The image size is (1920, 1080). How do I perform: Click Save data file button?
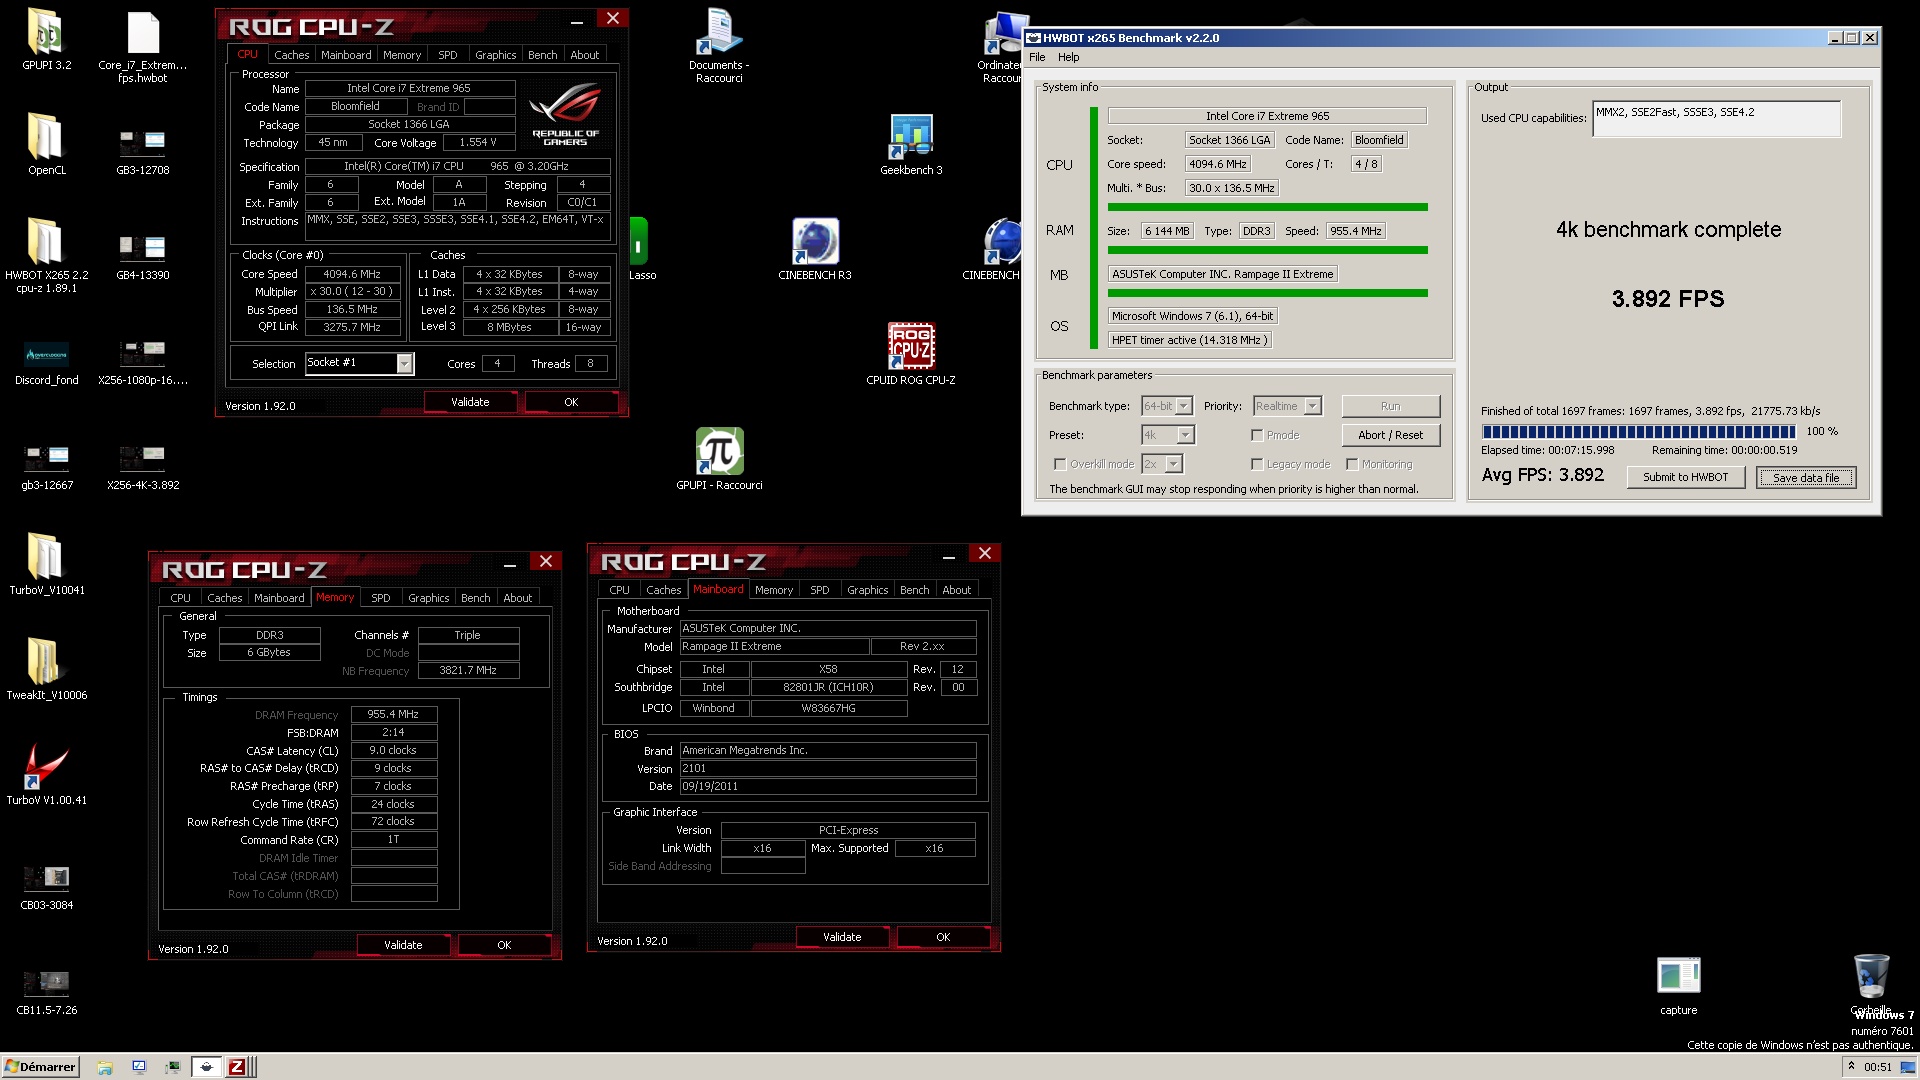pos(1806,478)
